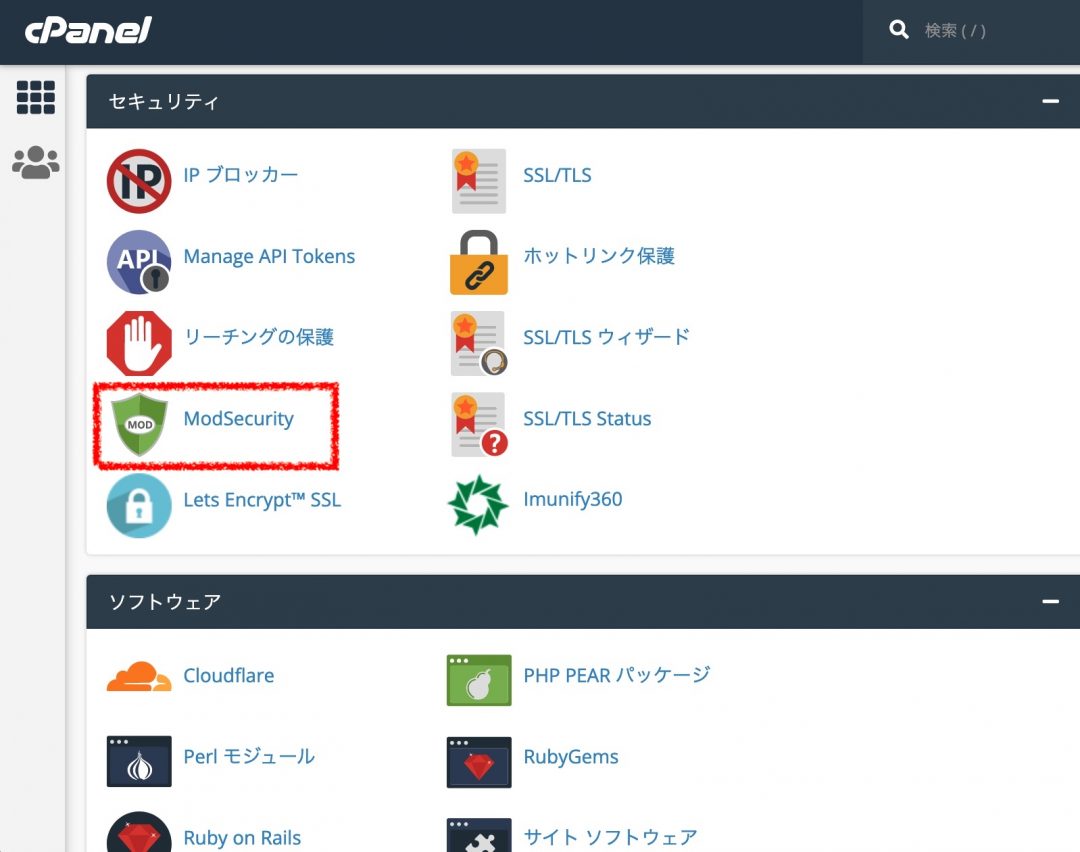Click the Lets Encrypt SSL padlock icon

[139, 505]
